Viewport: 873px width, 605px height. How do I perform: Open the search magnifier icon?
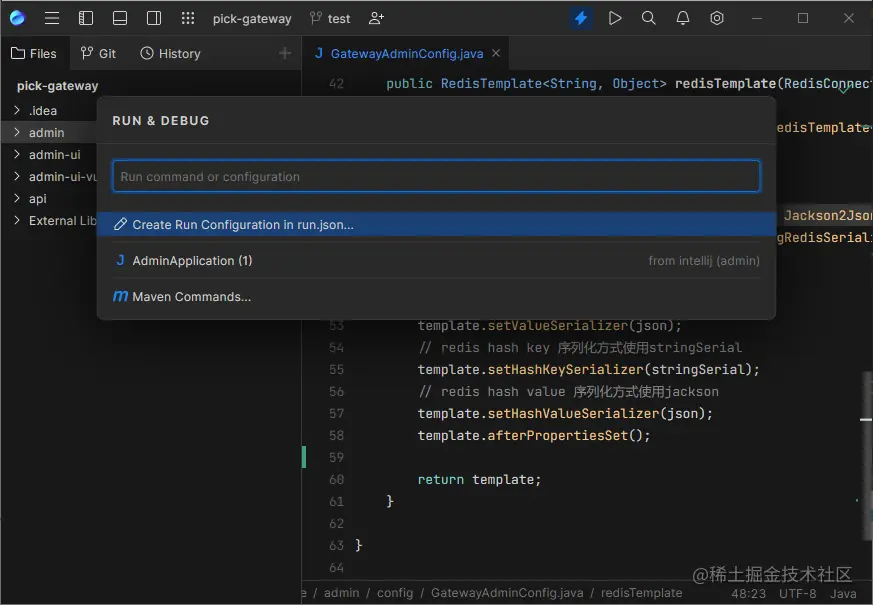(x=649, y=18)
